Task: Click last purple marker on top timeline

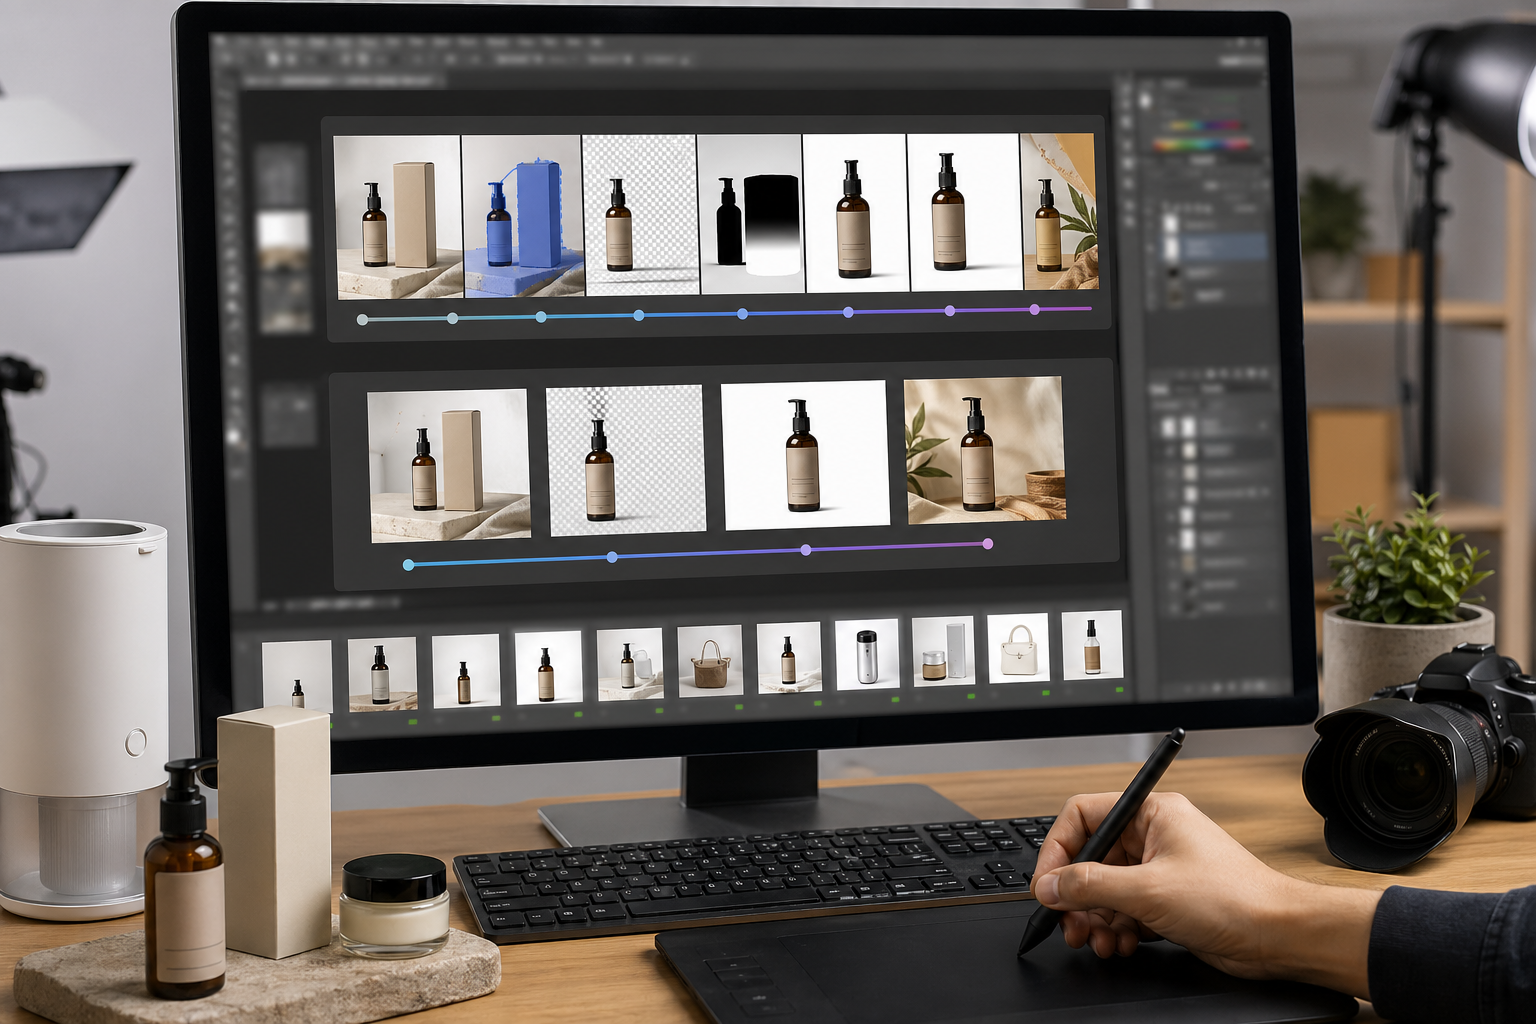Action: click(1035, 310)
